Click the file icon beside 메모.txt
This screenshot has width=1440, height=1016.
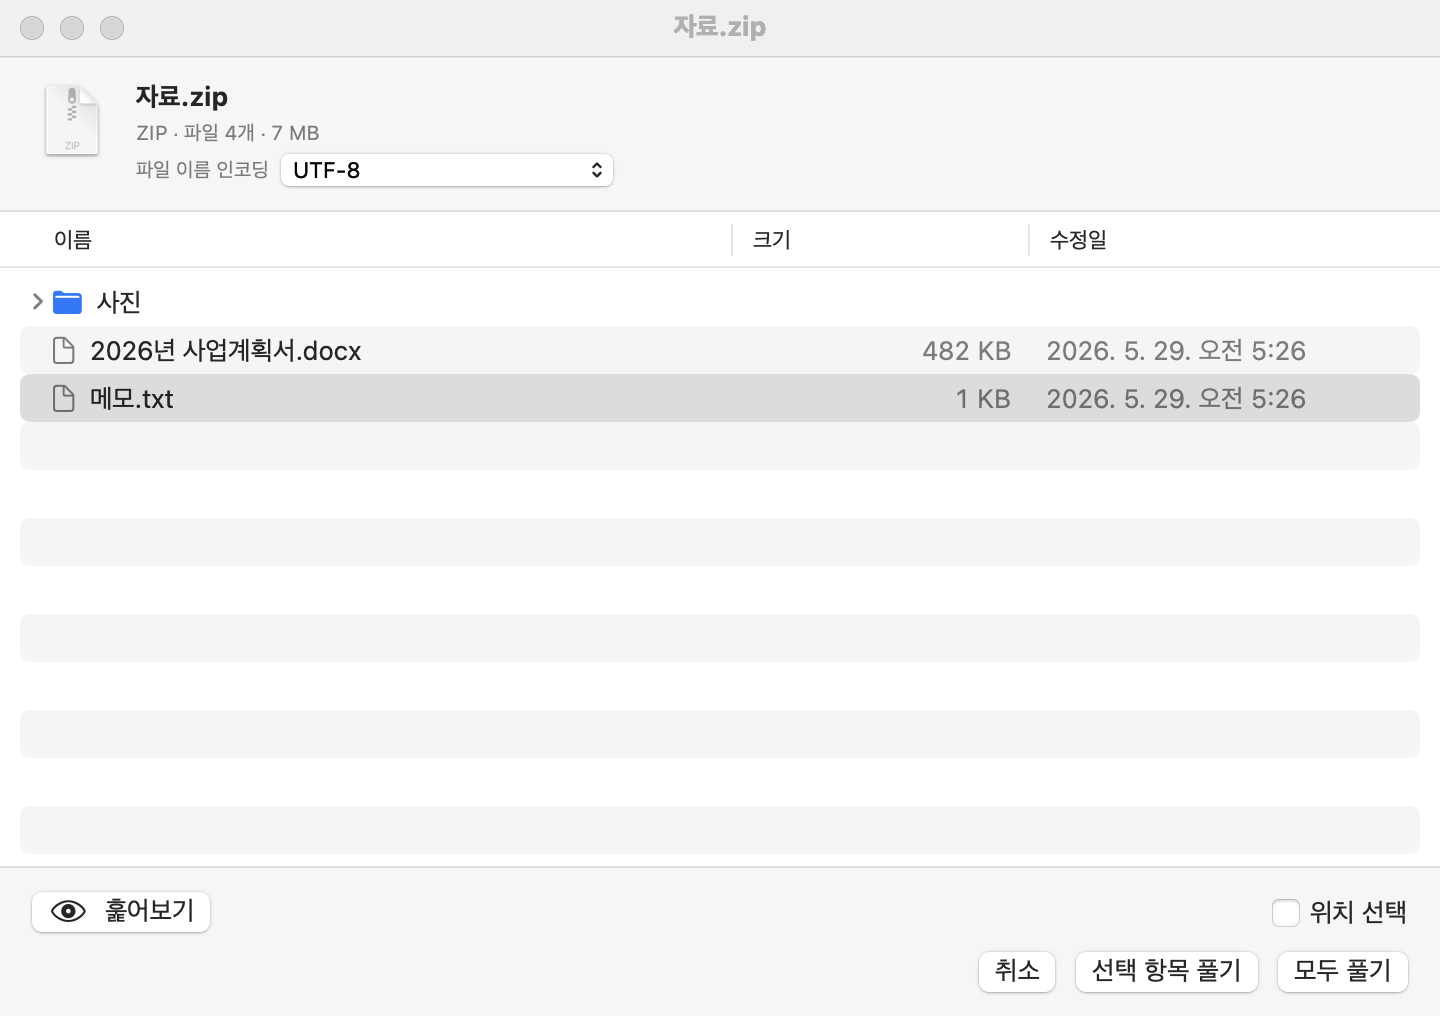click(63, 398)
